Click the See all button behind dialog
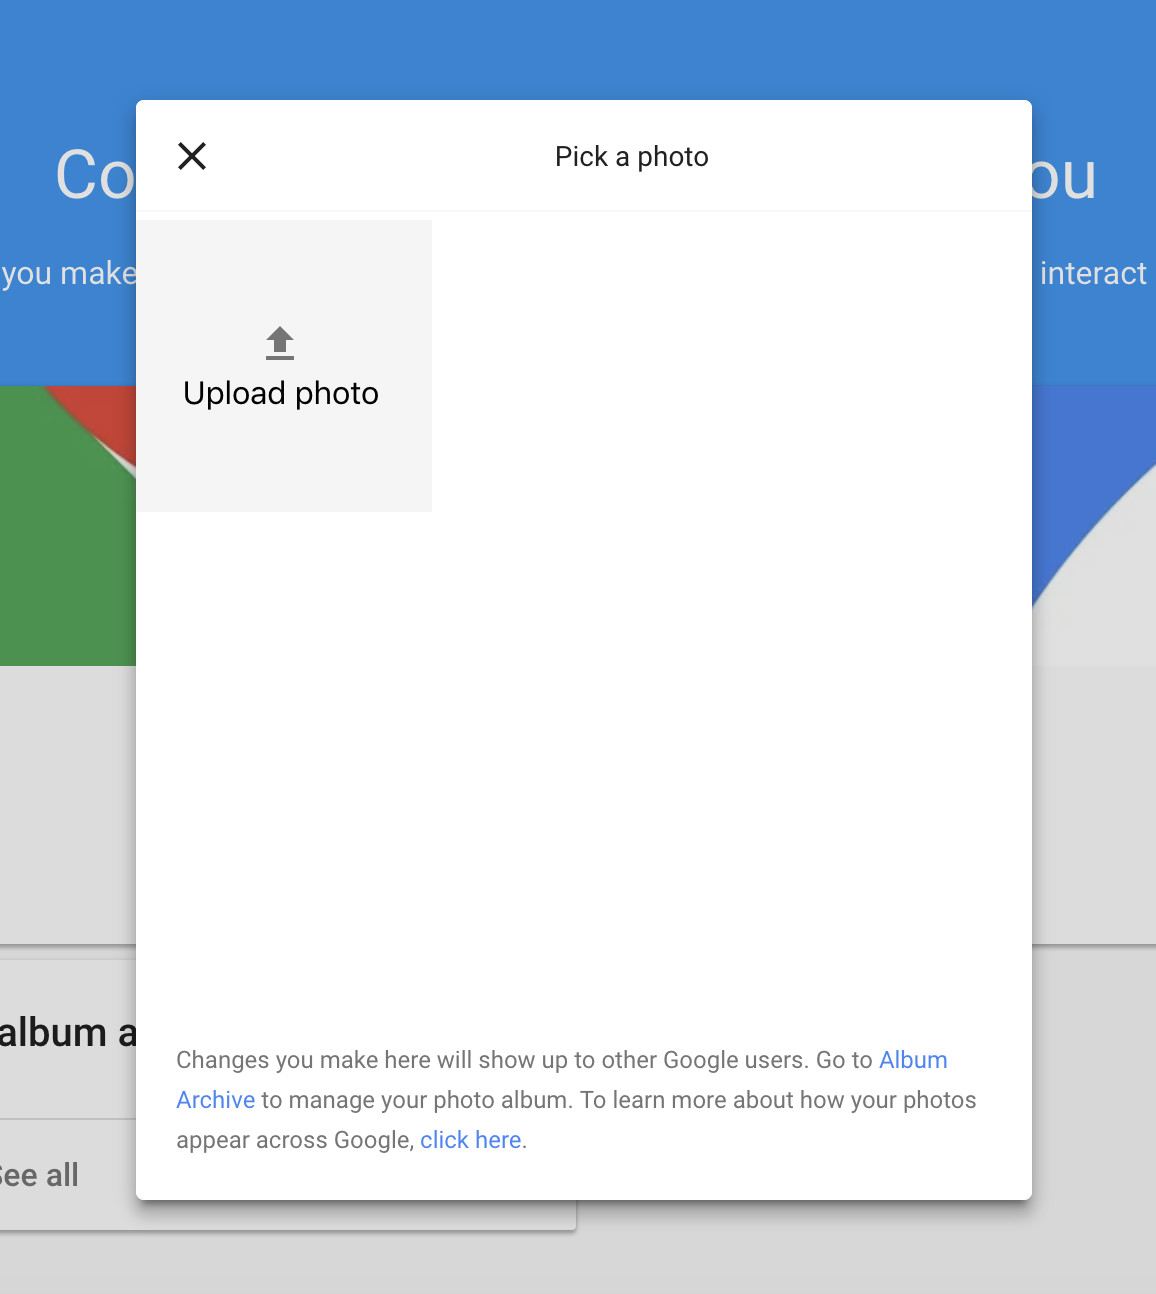The image size is (1156, 1294). click(40, 1175)
